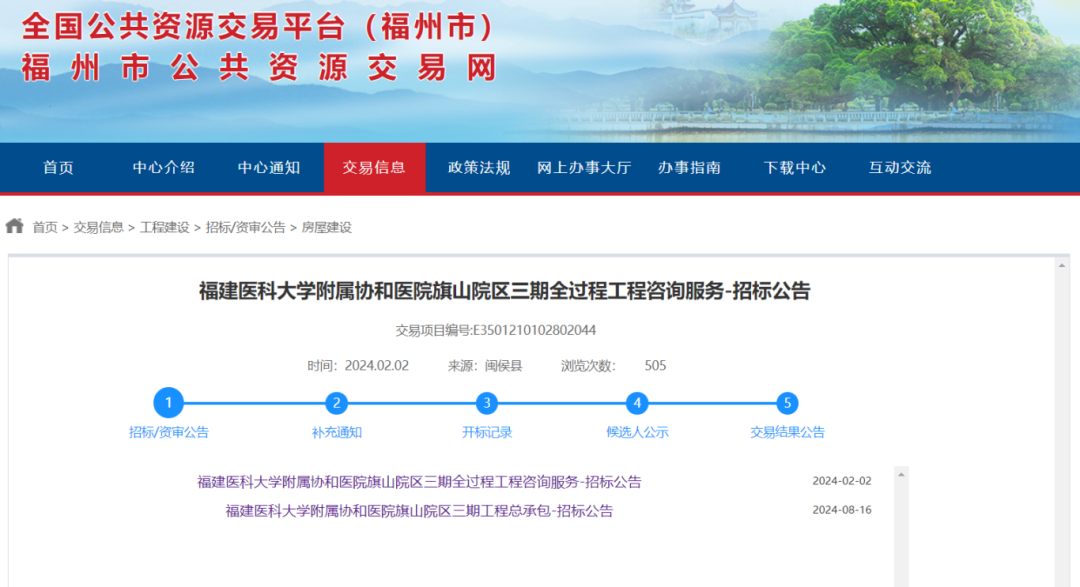Open the 补充通知 step label
This screenshot has width=1080, height=587.
[337, 433]
